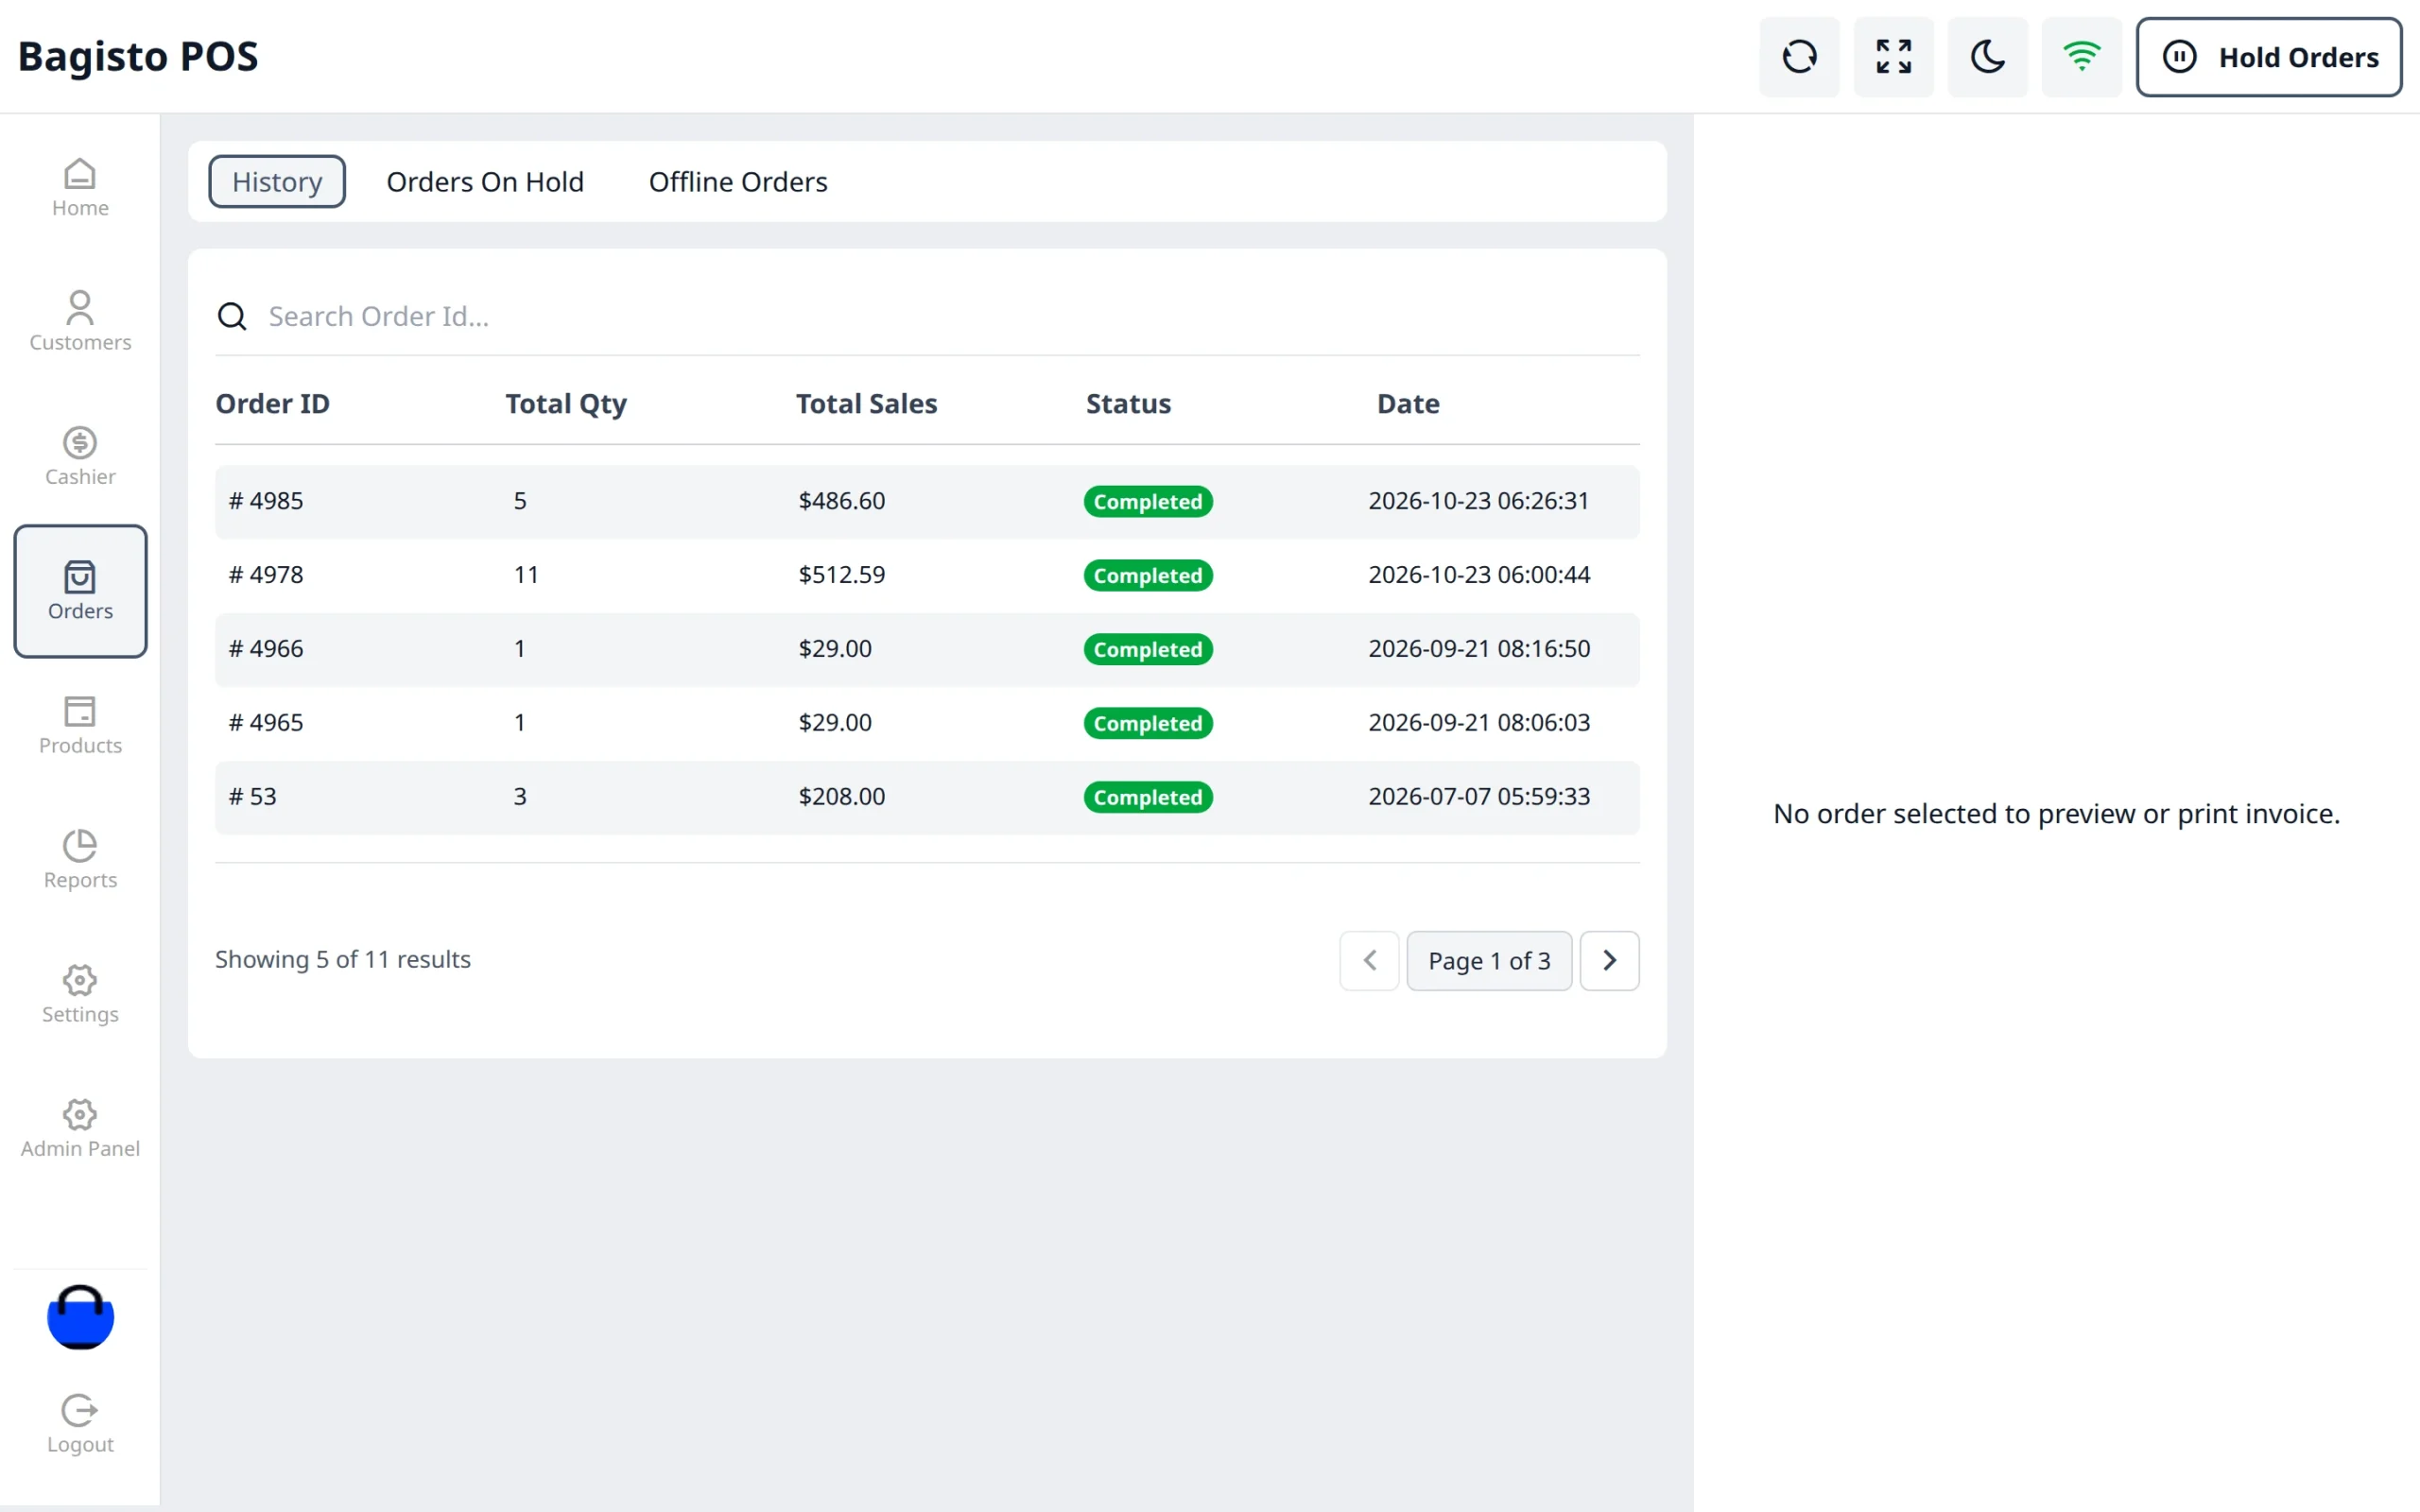2420x1512 pixels.
Task: Toggle fullscreen mode icon
Action: tap(1893, 57)
